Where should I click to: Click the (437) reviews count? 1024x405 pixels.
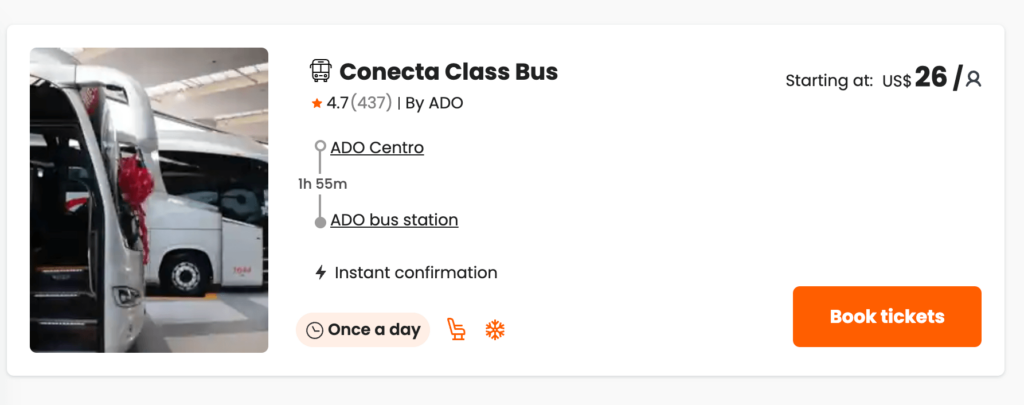click(x=370, y=103)
